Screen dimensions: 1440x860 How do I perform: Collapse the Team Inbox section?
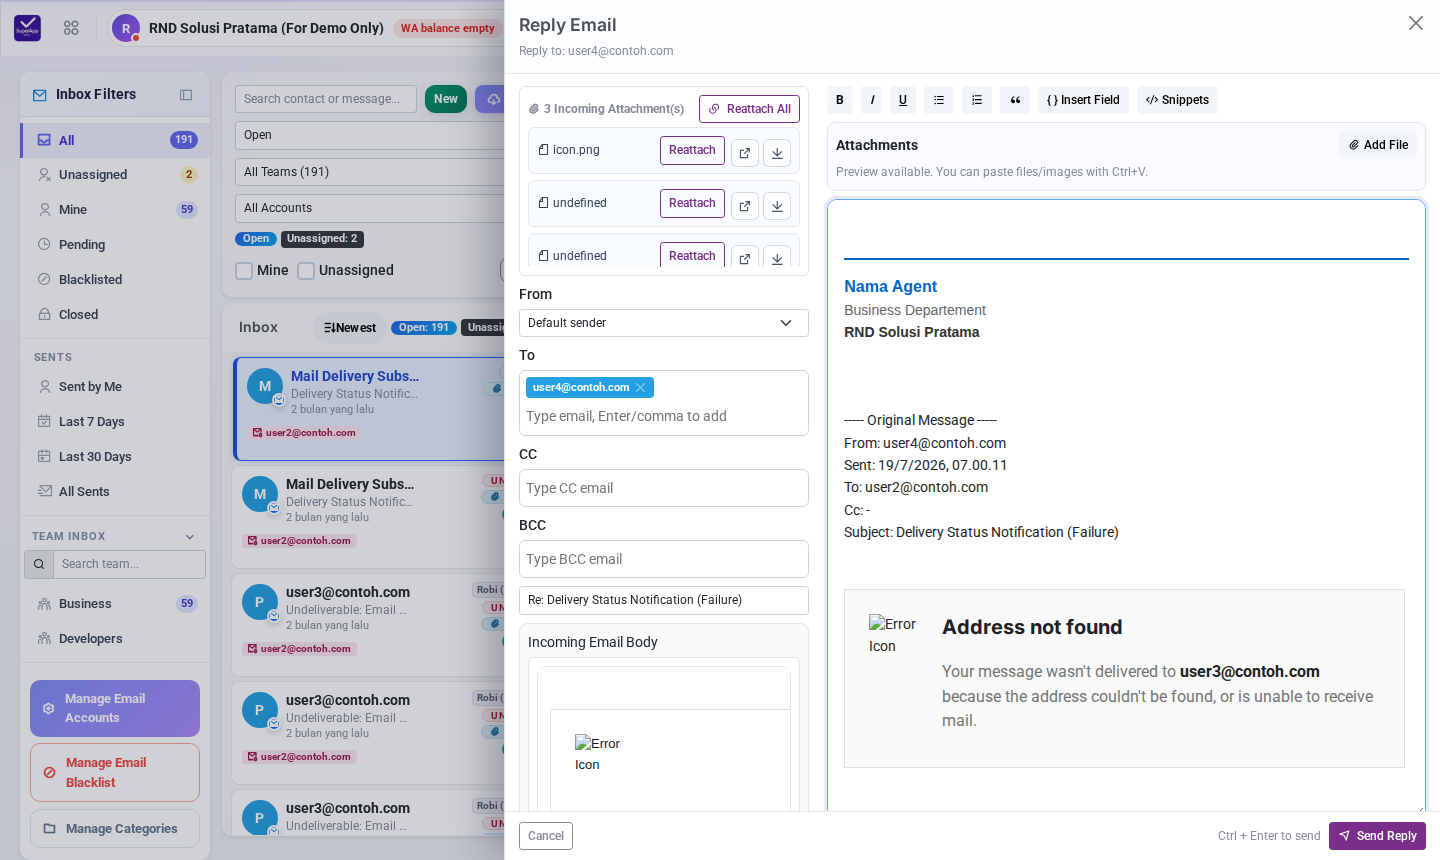(x=190, y=537)
